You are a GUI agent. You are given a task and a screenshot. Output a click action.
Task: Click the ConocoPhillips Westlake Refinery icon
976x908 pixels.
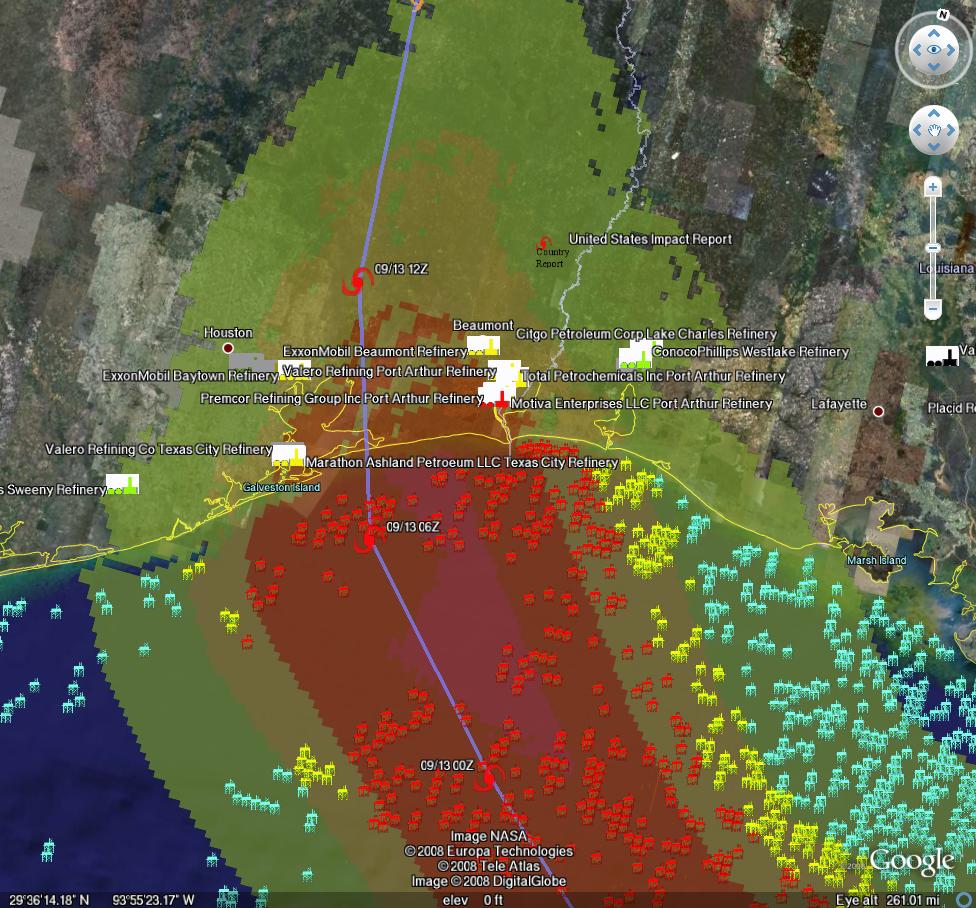coord(635,355)
